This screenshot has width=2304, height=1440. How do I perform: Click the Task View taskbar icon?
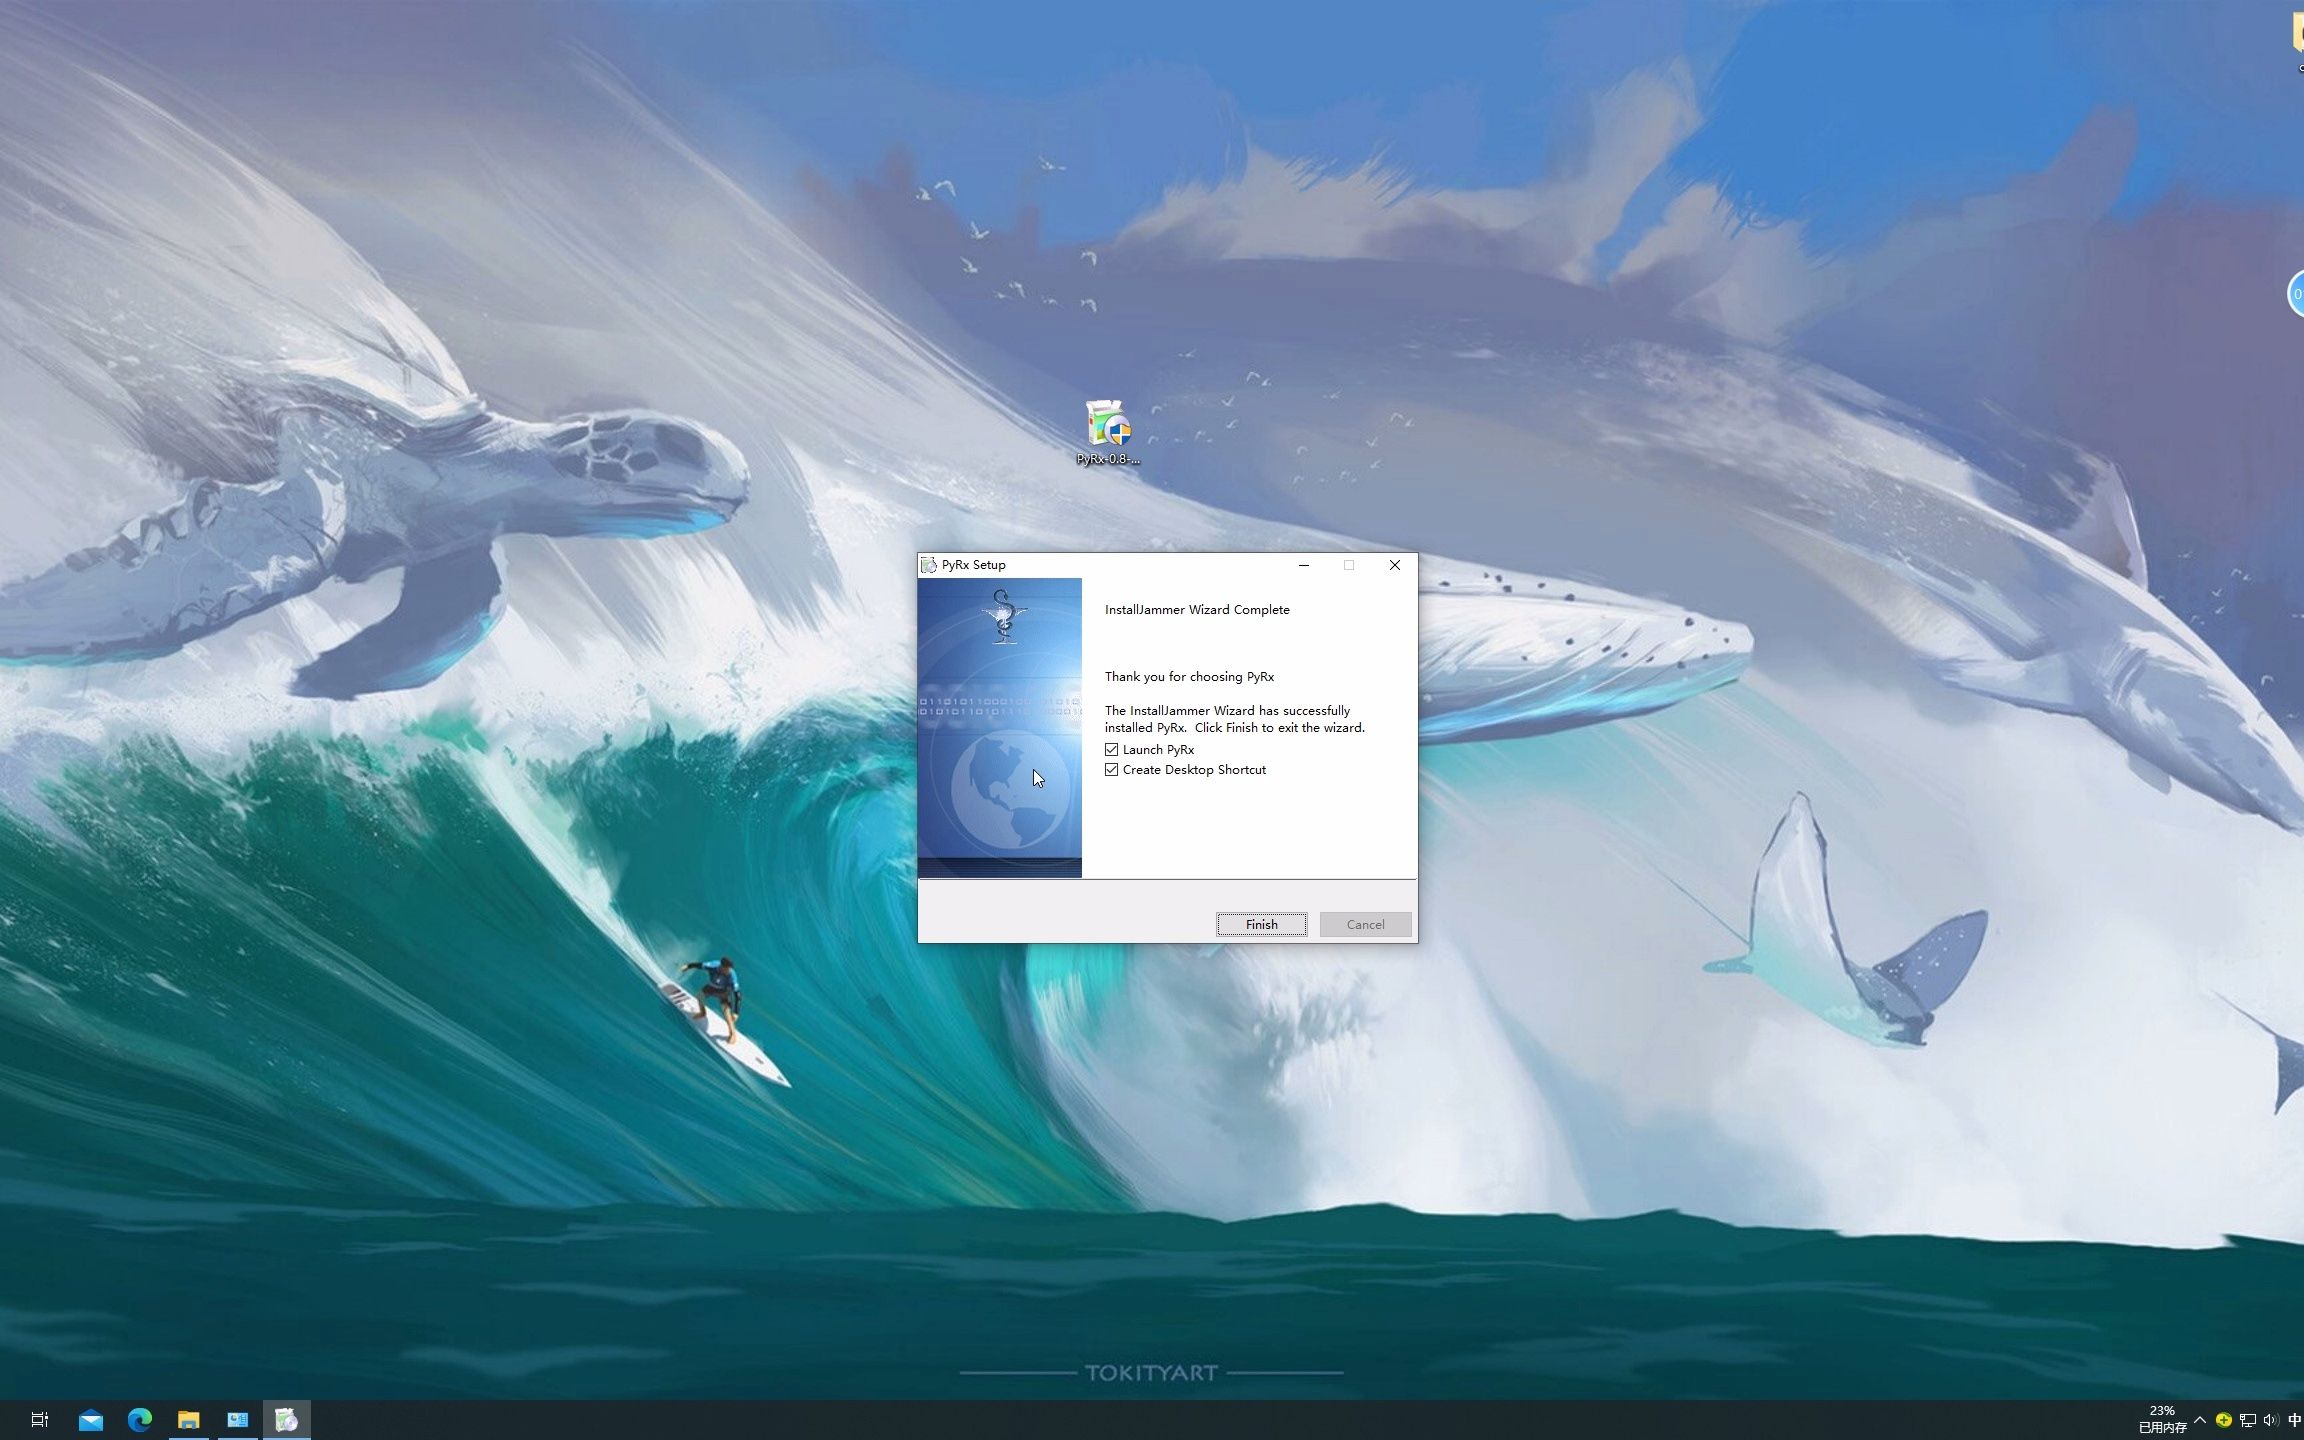[x=40, y=1420]
